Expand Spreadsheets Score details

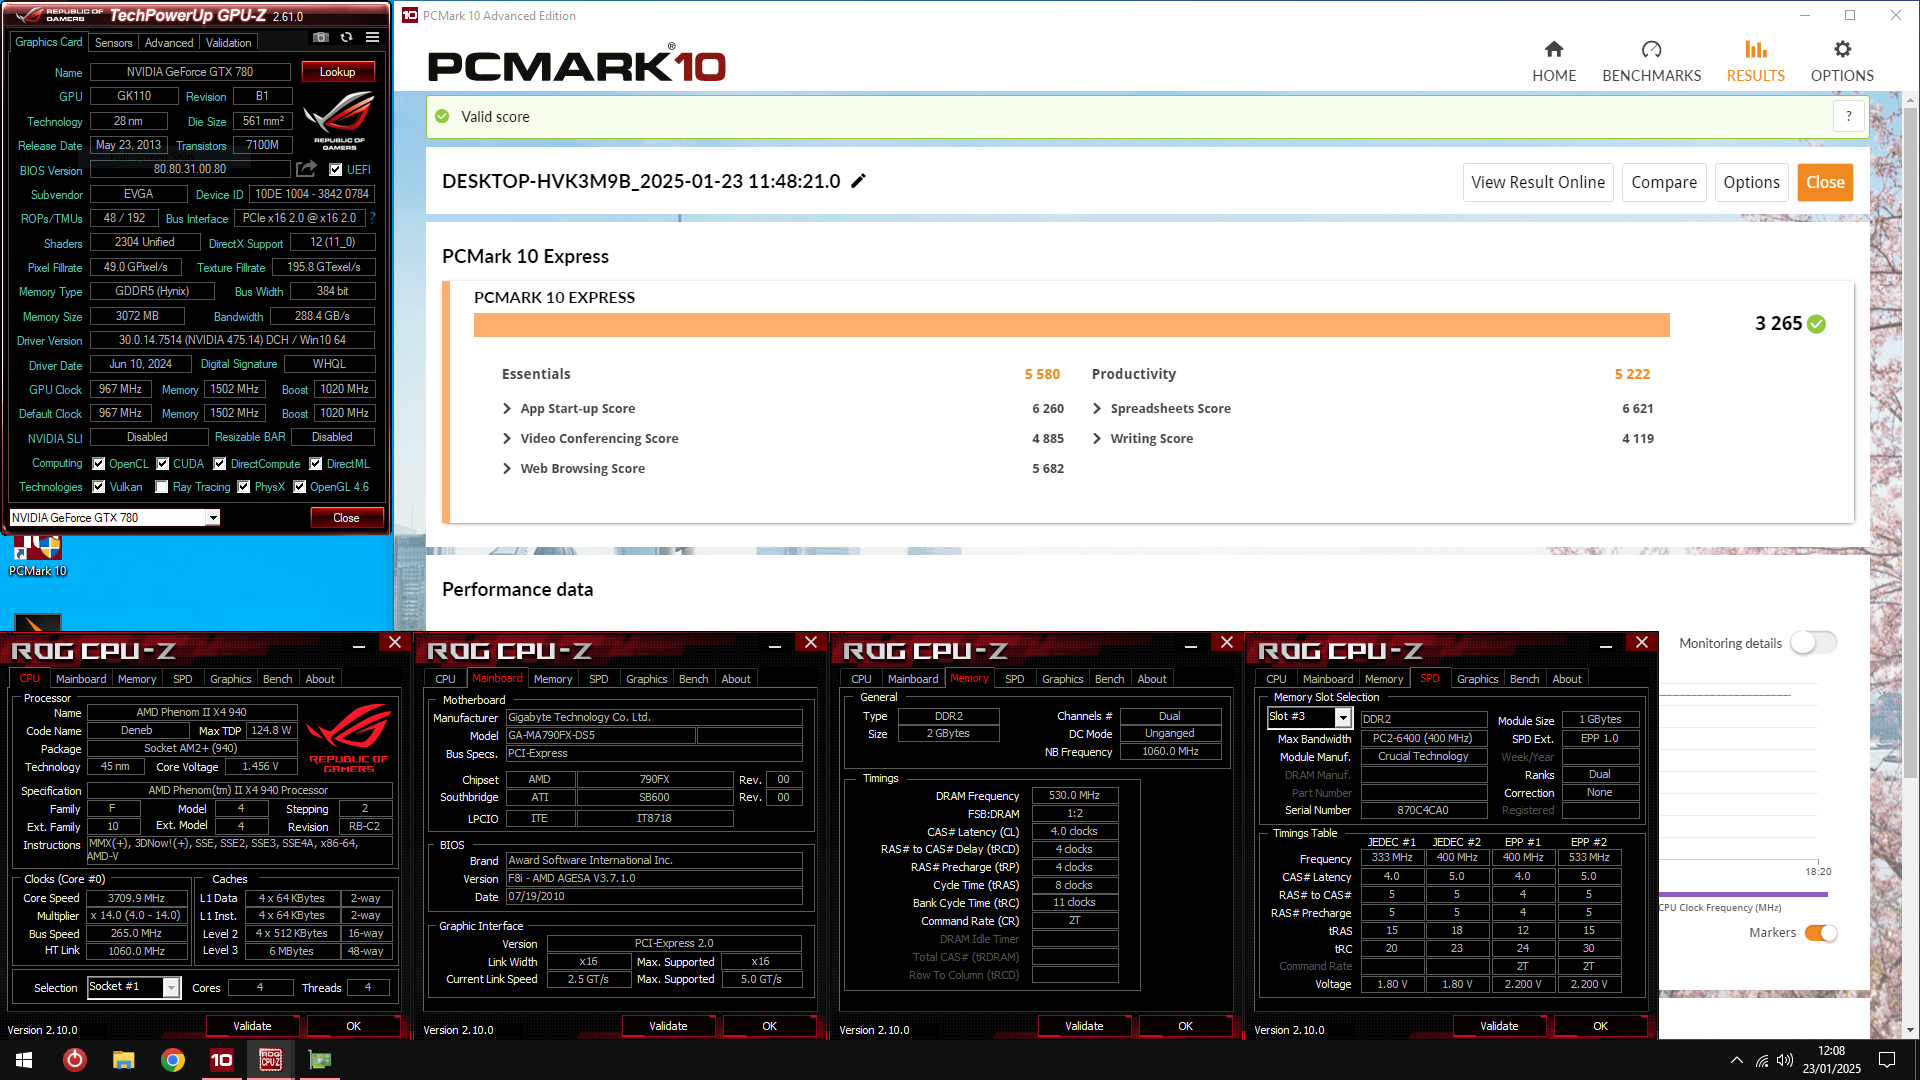[1097, 408]
